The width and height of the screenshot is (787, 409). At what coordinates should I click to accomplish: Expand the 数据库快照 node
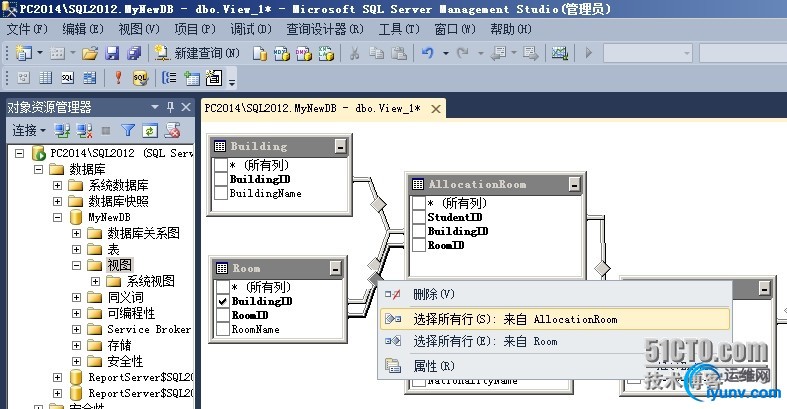tap(58, 201)
